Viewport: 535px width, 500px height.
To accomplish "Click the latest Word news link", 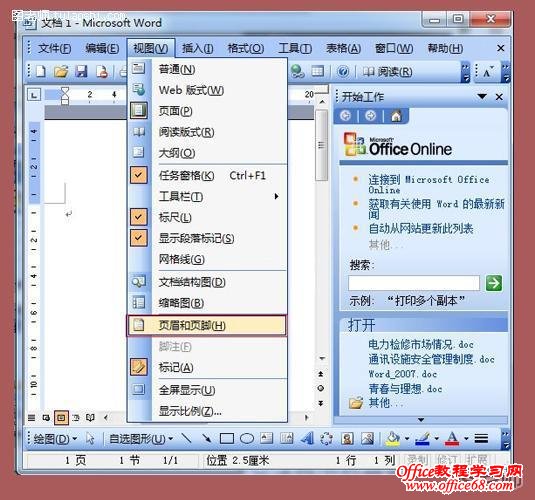I will pos(436,209).
